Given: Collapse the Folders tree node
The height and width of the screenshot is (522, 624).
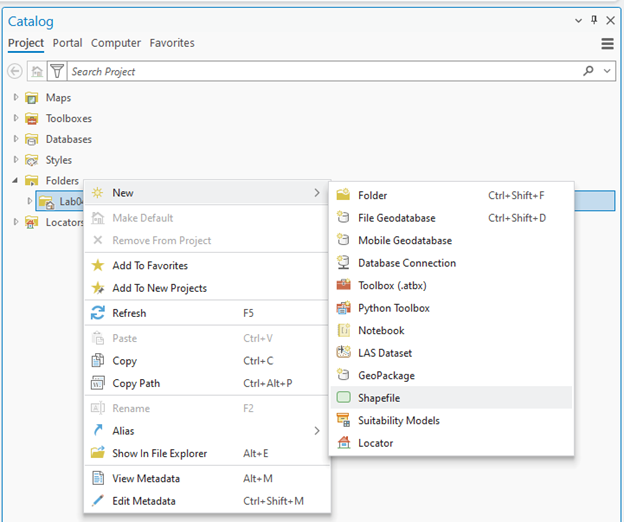Looking at the screenshot, I should [16, 181].
